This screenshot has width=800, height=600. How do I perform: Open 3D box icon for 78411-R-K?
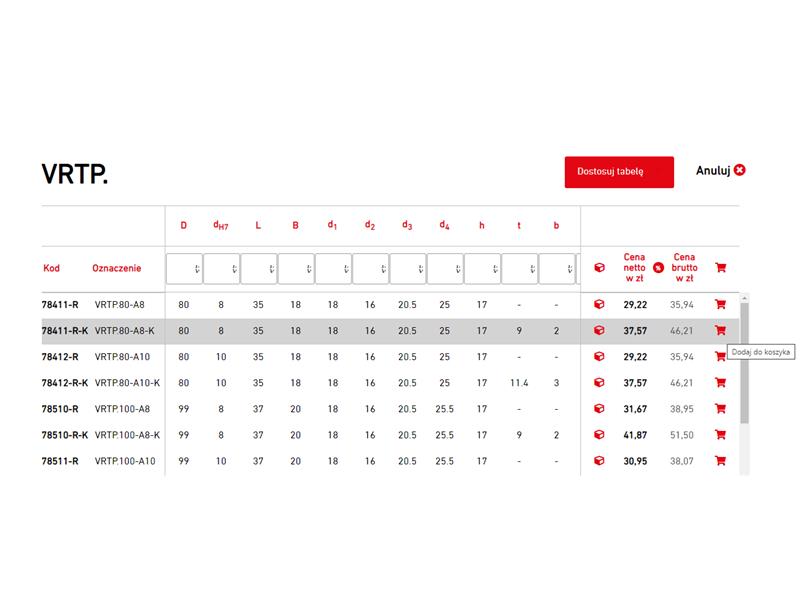599,331
